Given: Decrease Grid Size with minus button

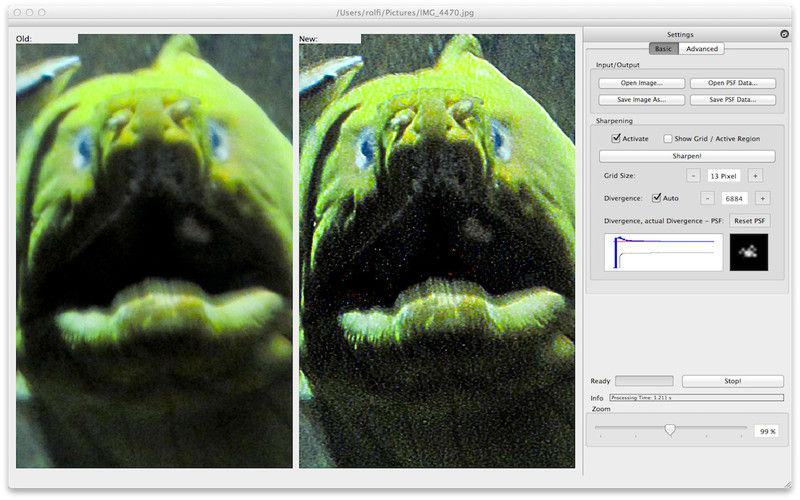Looking at the screenshot, I should click(x=692, y=176).
